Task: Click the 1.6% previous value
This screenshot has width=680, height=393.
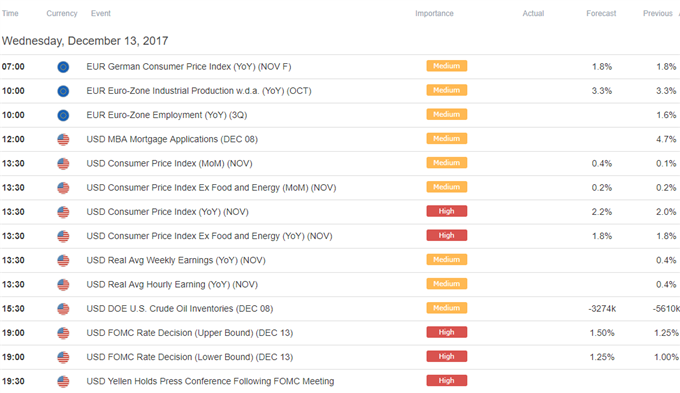Action: click(x=666, y=115)
